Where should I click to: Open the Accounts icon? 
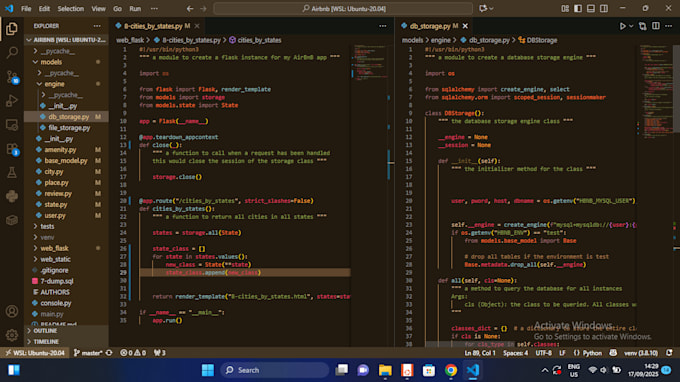coord(12,311)
